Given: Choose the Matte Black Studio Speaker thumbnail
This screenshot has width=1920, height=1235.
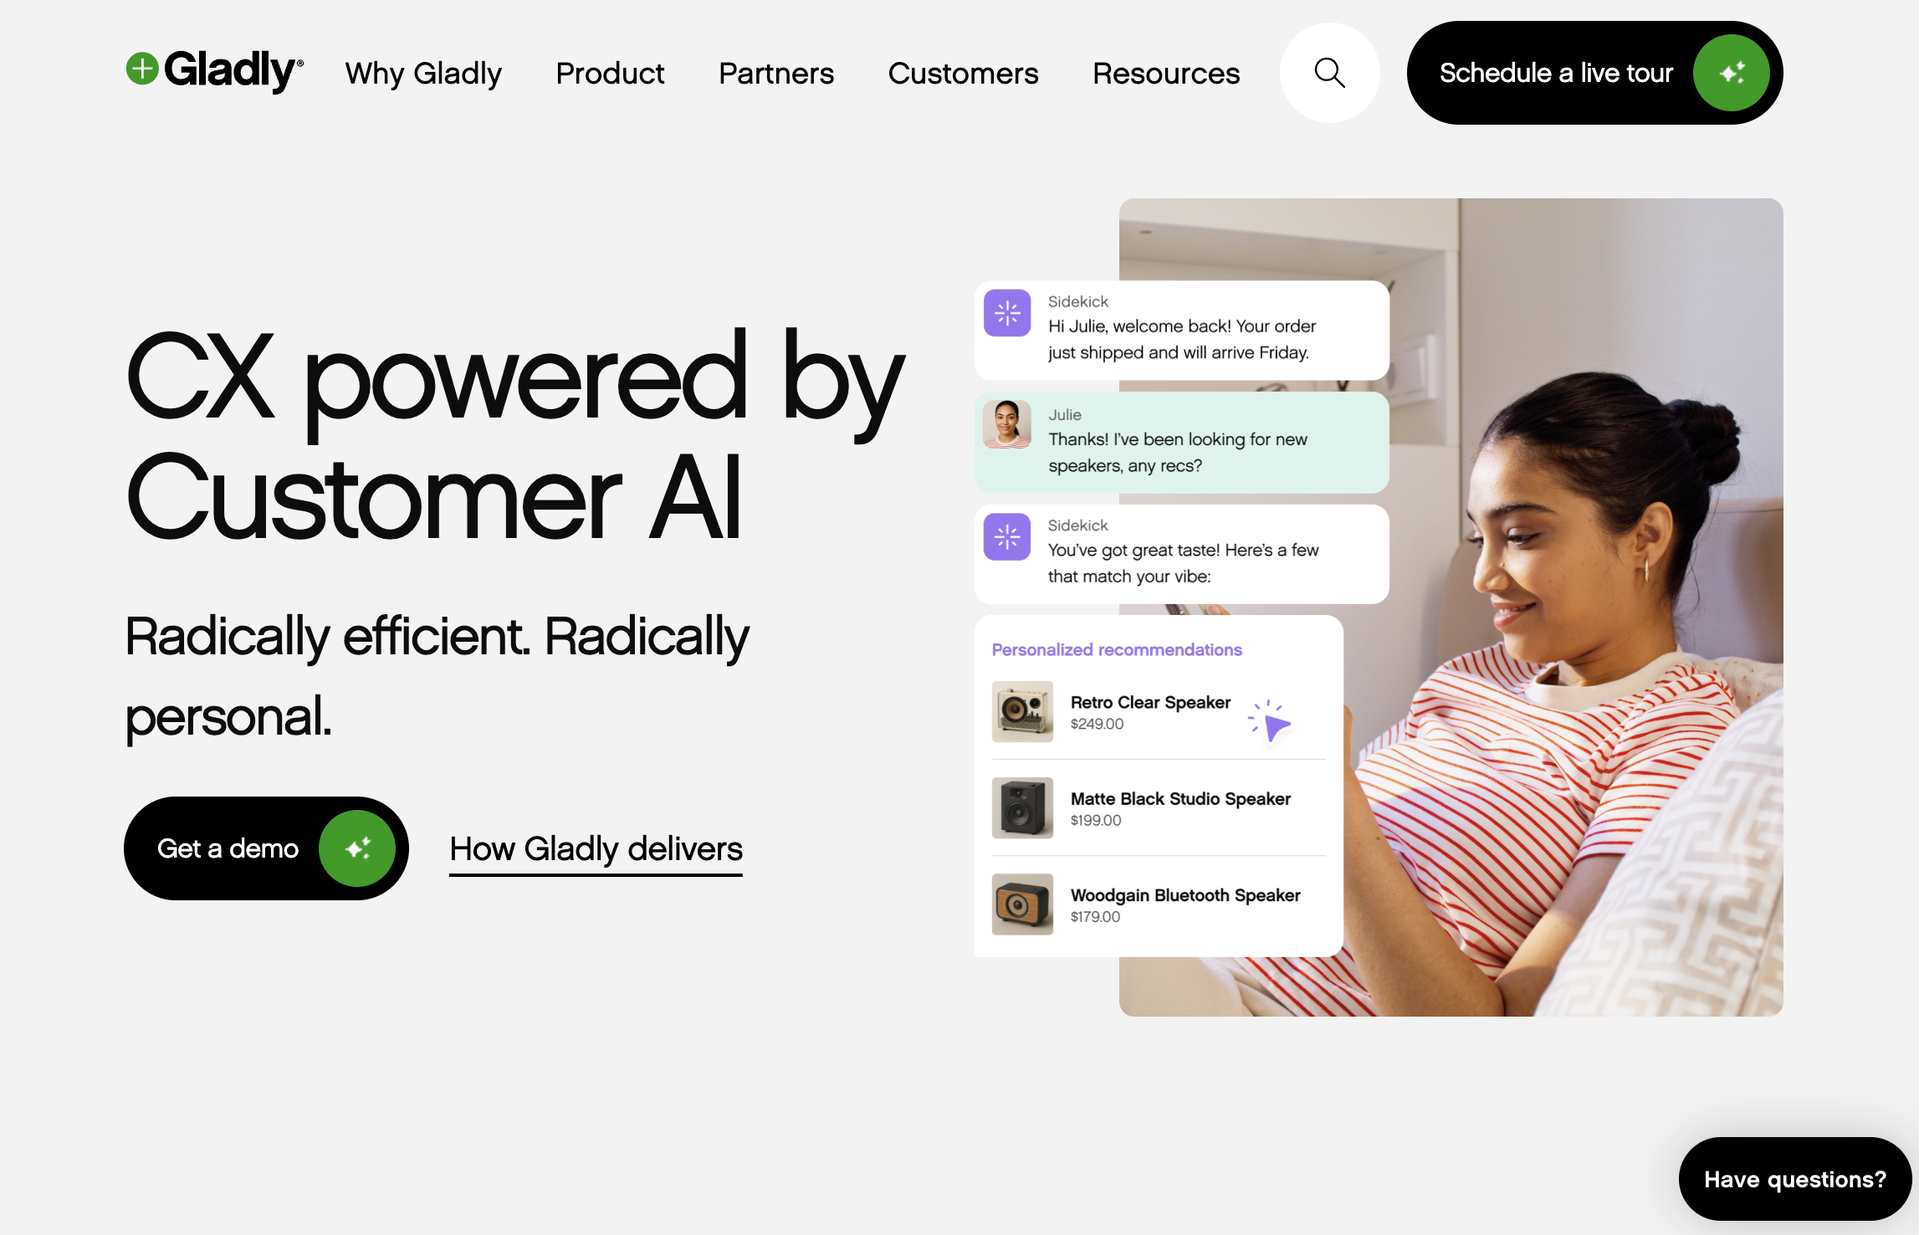Looking at the screenshot, I should 1022,807.
